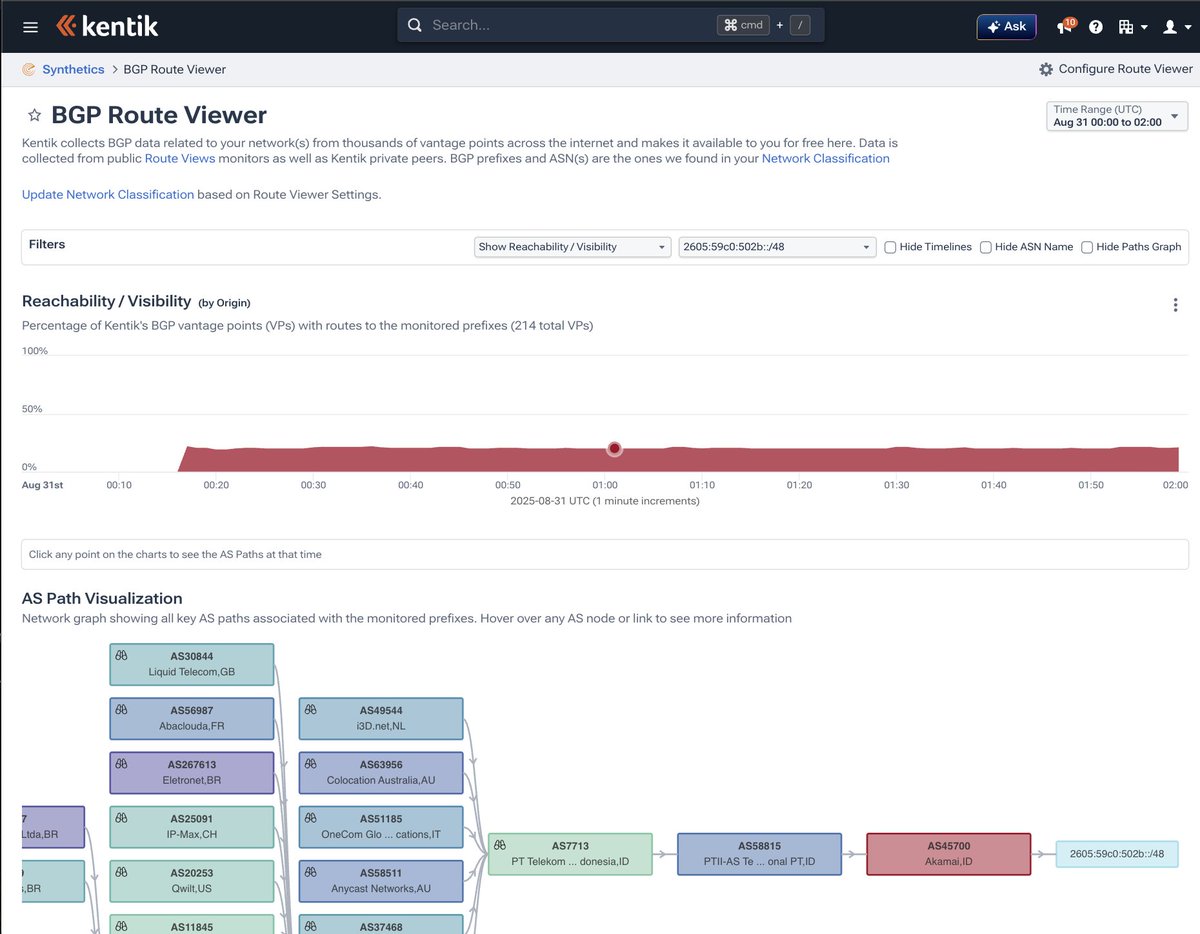Screen dimensions: 1200x934
Task: Click the reachability area at 00:30
Action: 313,459
